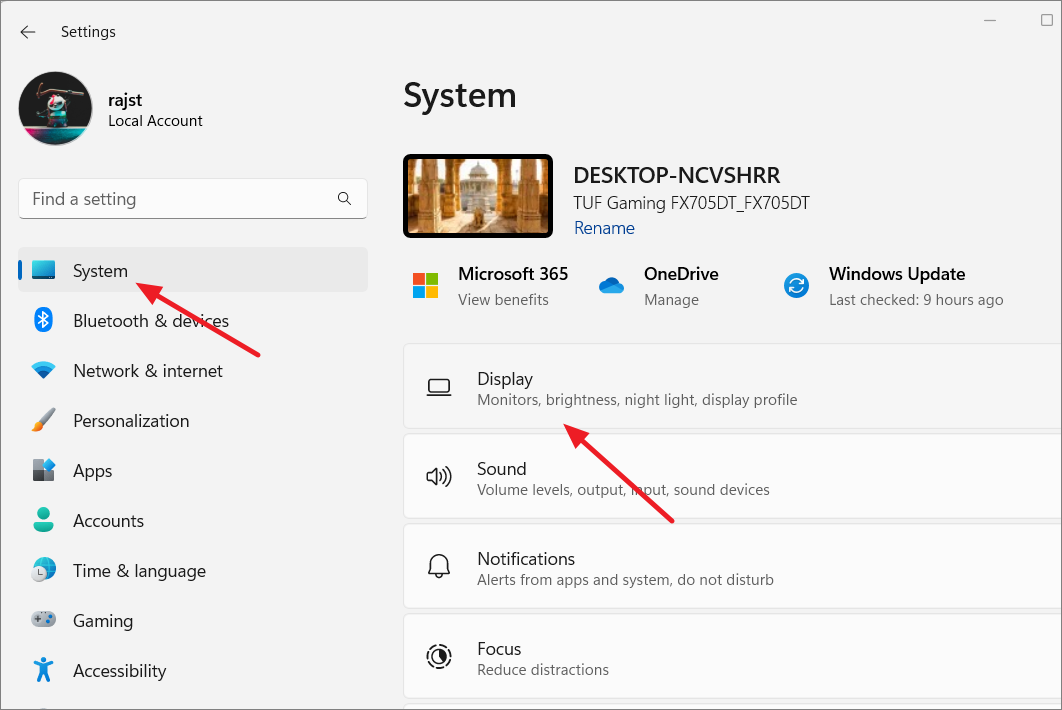This screenshot has height=710, width=1062.
Task: Open the Sound settings card
Action: click(x=732, y=477)
